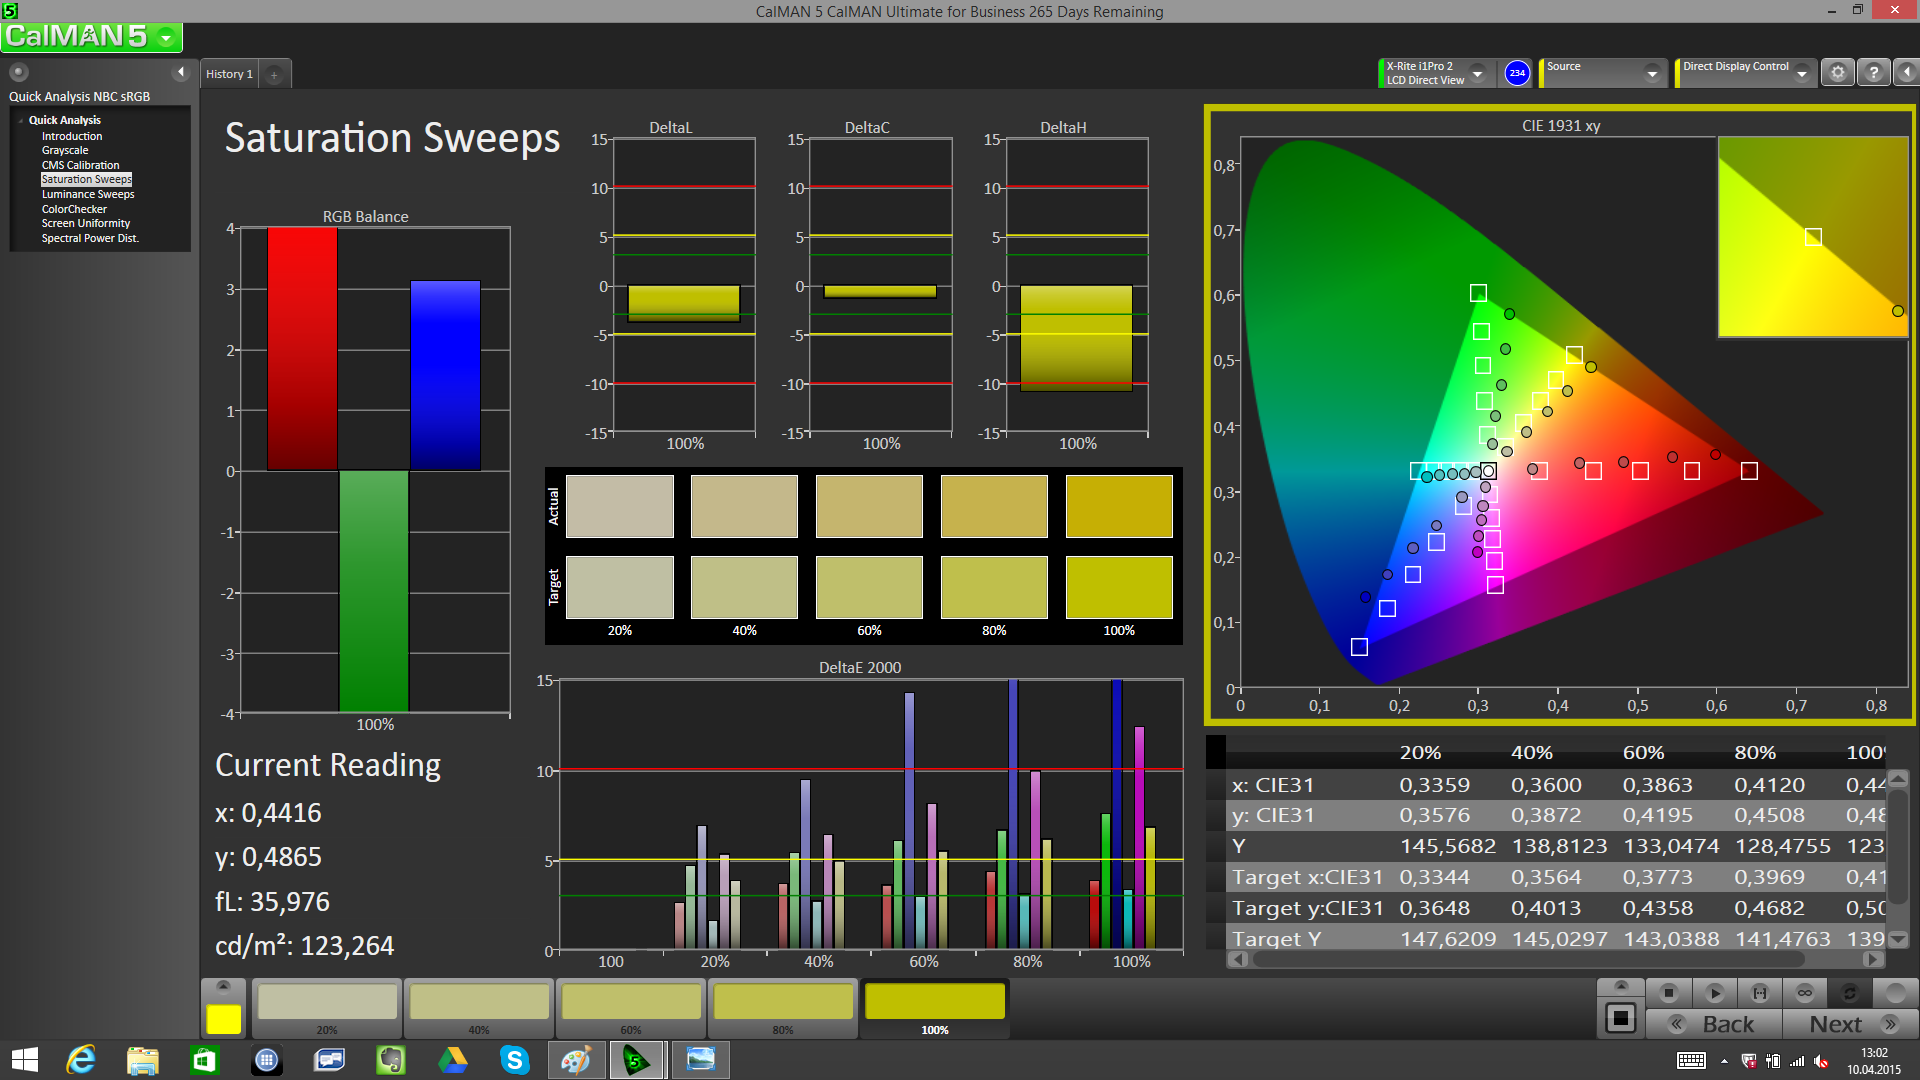Open the CalMAN 5 main menu dropdown
The image size is (1920, 1080).
[x=166, y=38]
